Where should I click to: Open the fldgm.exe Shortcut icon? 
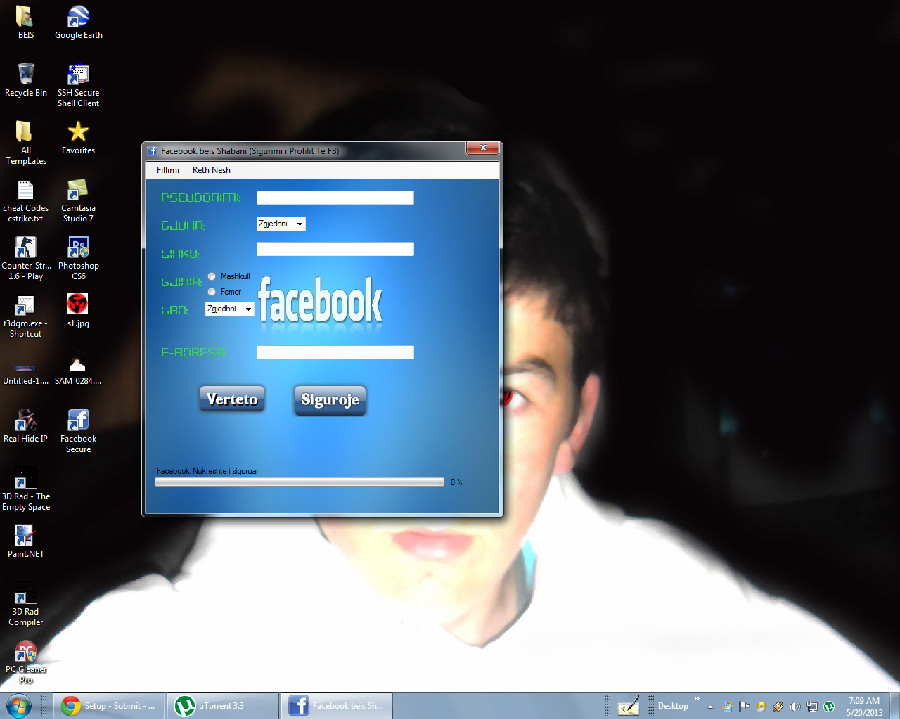point(25,316)
